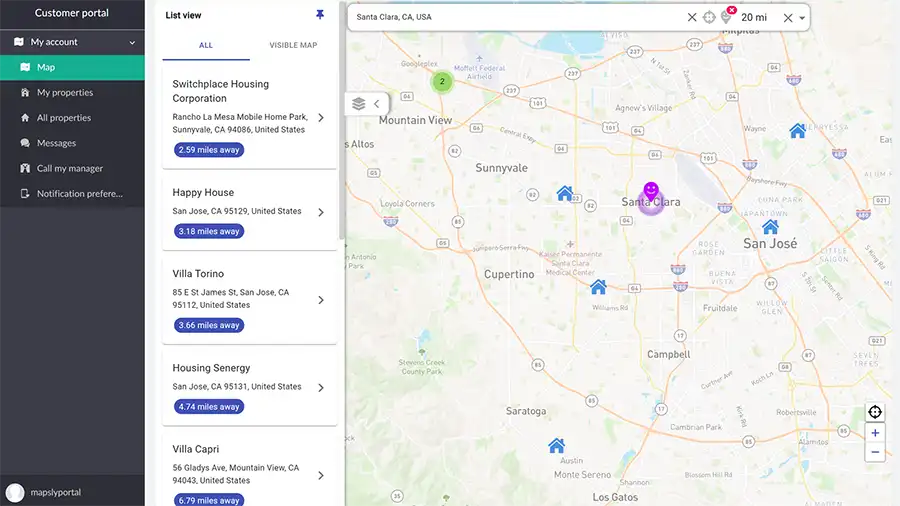Screen dimensions: 900x506
Task: Open the map layers icon
Action: (359, 103)
